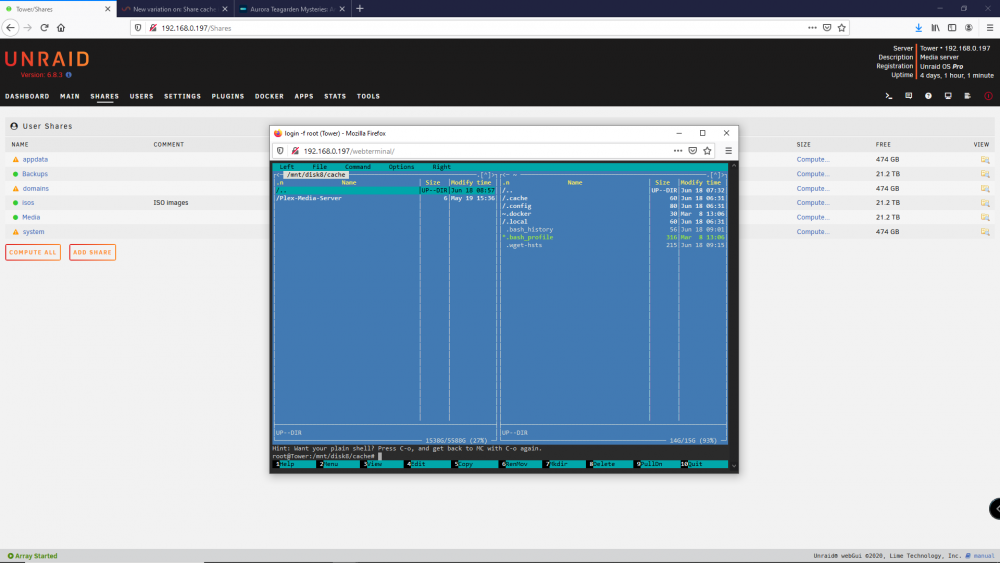1000x563 pixels.
Task: Bookmark this page with the star icon
Action: coord(841,27)
